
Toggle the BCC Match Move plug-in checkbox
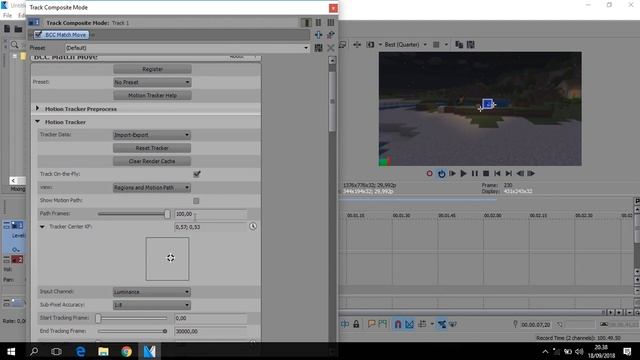(x=38, y=35)
